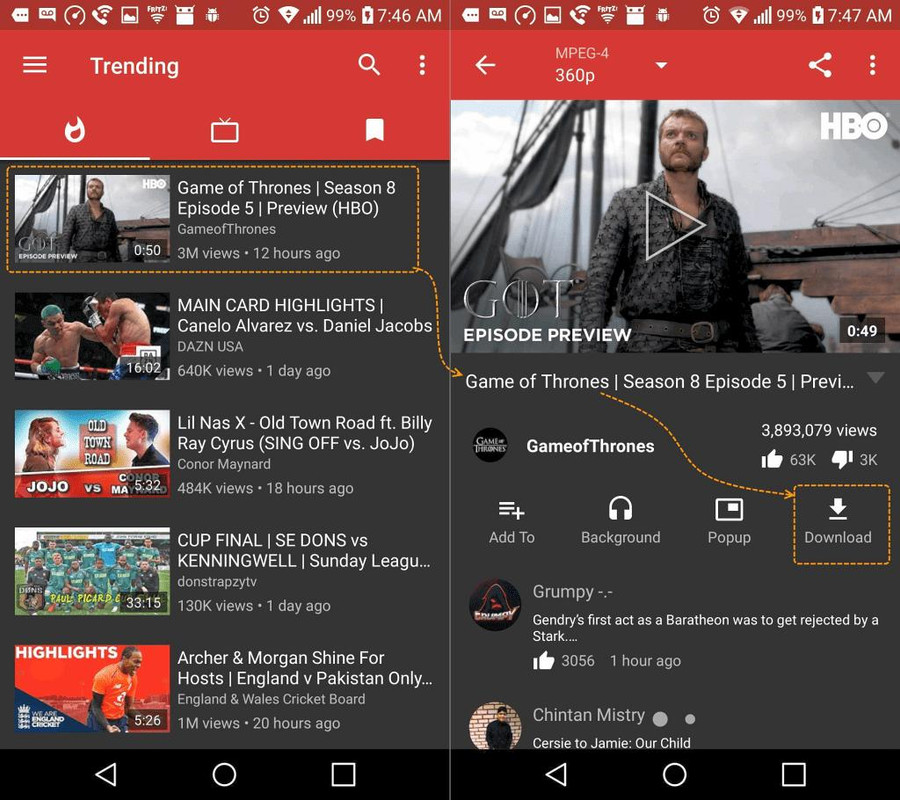The height and width of the screenshot is (800, 900).
Task: Open the hamburger menu in Trending screen
Action: [34, 65]
